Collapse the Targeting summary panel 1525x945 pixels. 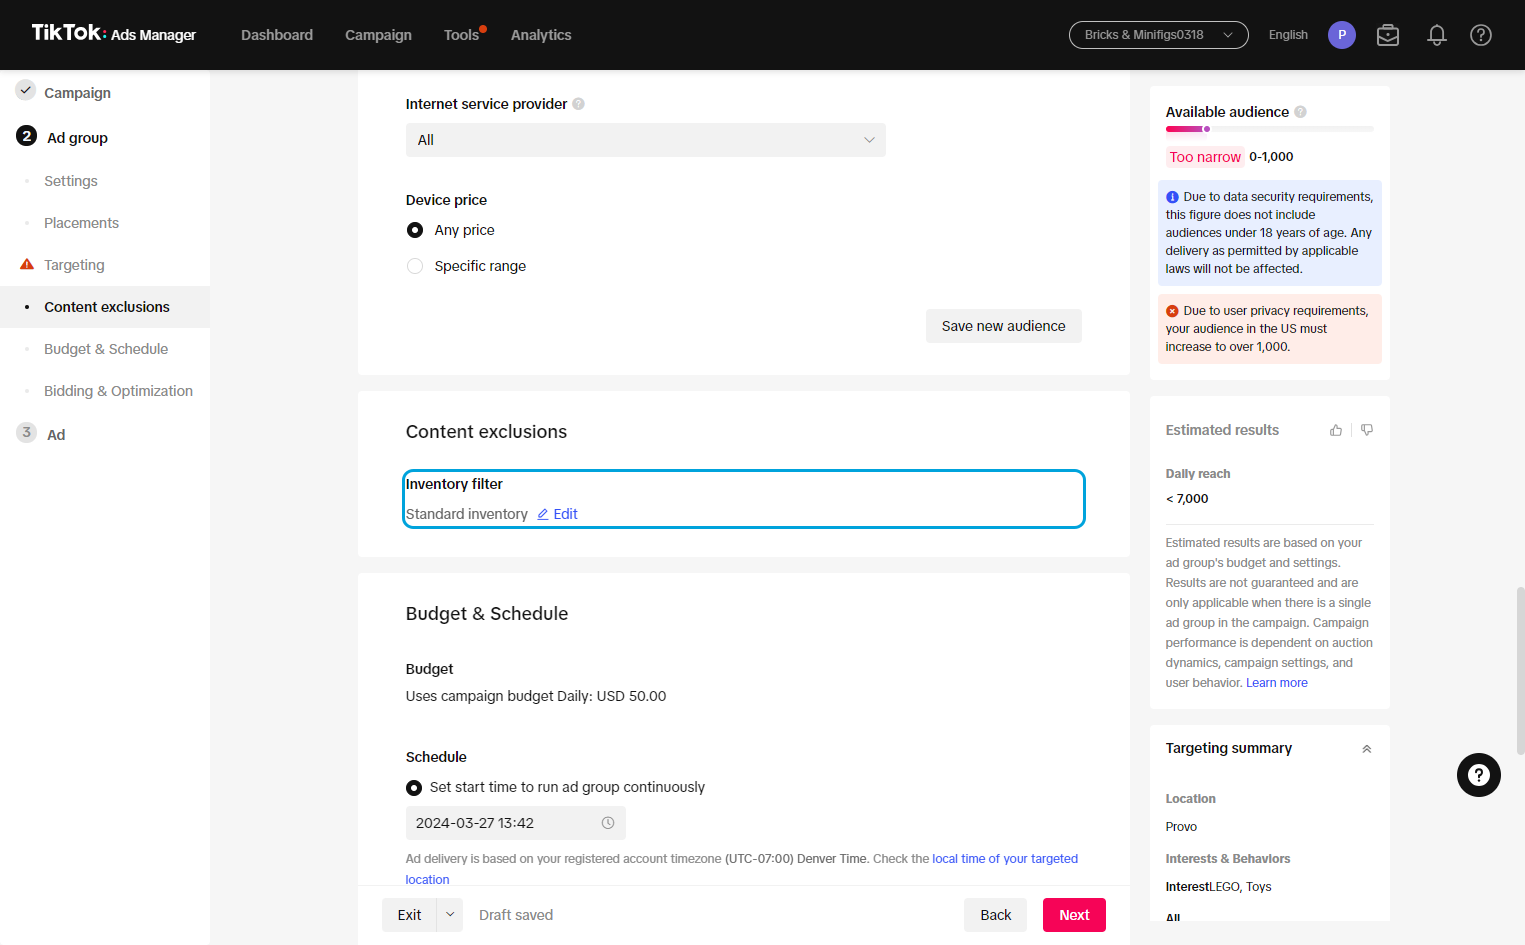(x=1367, y=749)
